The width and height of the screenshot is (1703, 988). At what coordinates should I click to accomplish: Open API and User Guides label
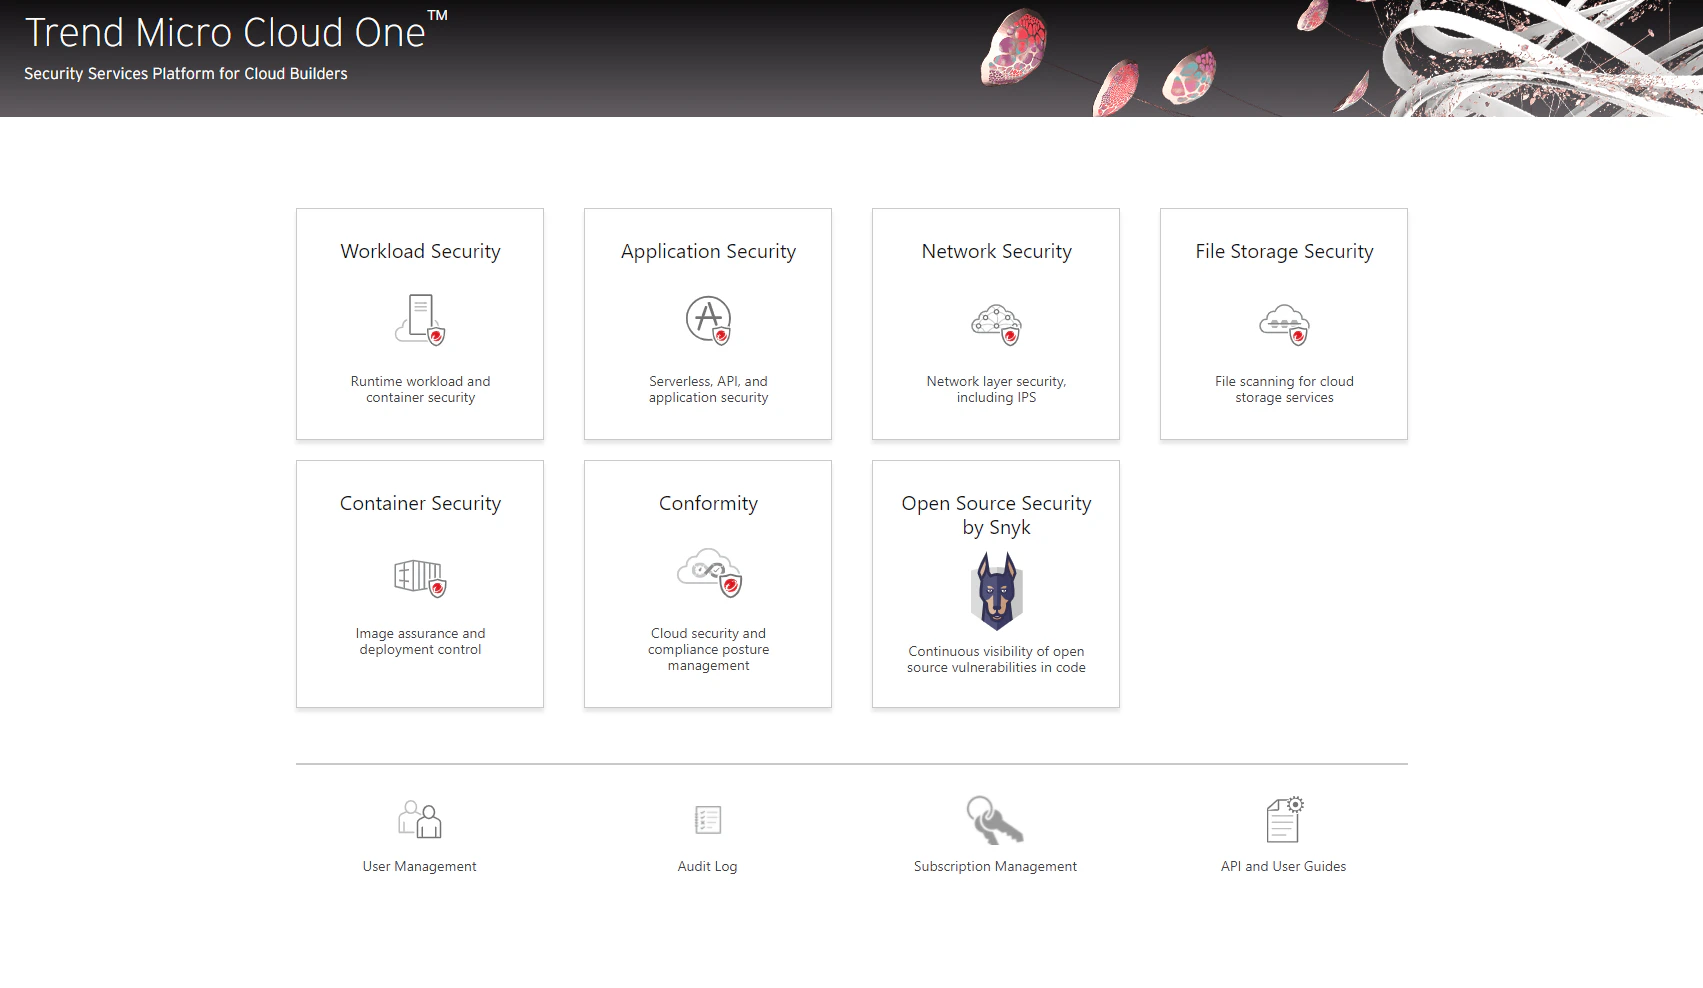[x=1284, y=866]
